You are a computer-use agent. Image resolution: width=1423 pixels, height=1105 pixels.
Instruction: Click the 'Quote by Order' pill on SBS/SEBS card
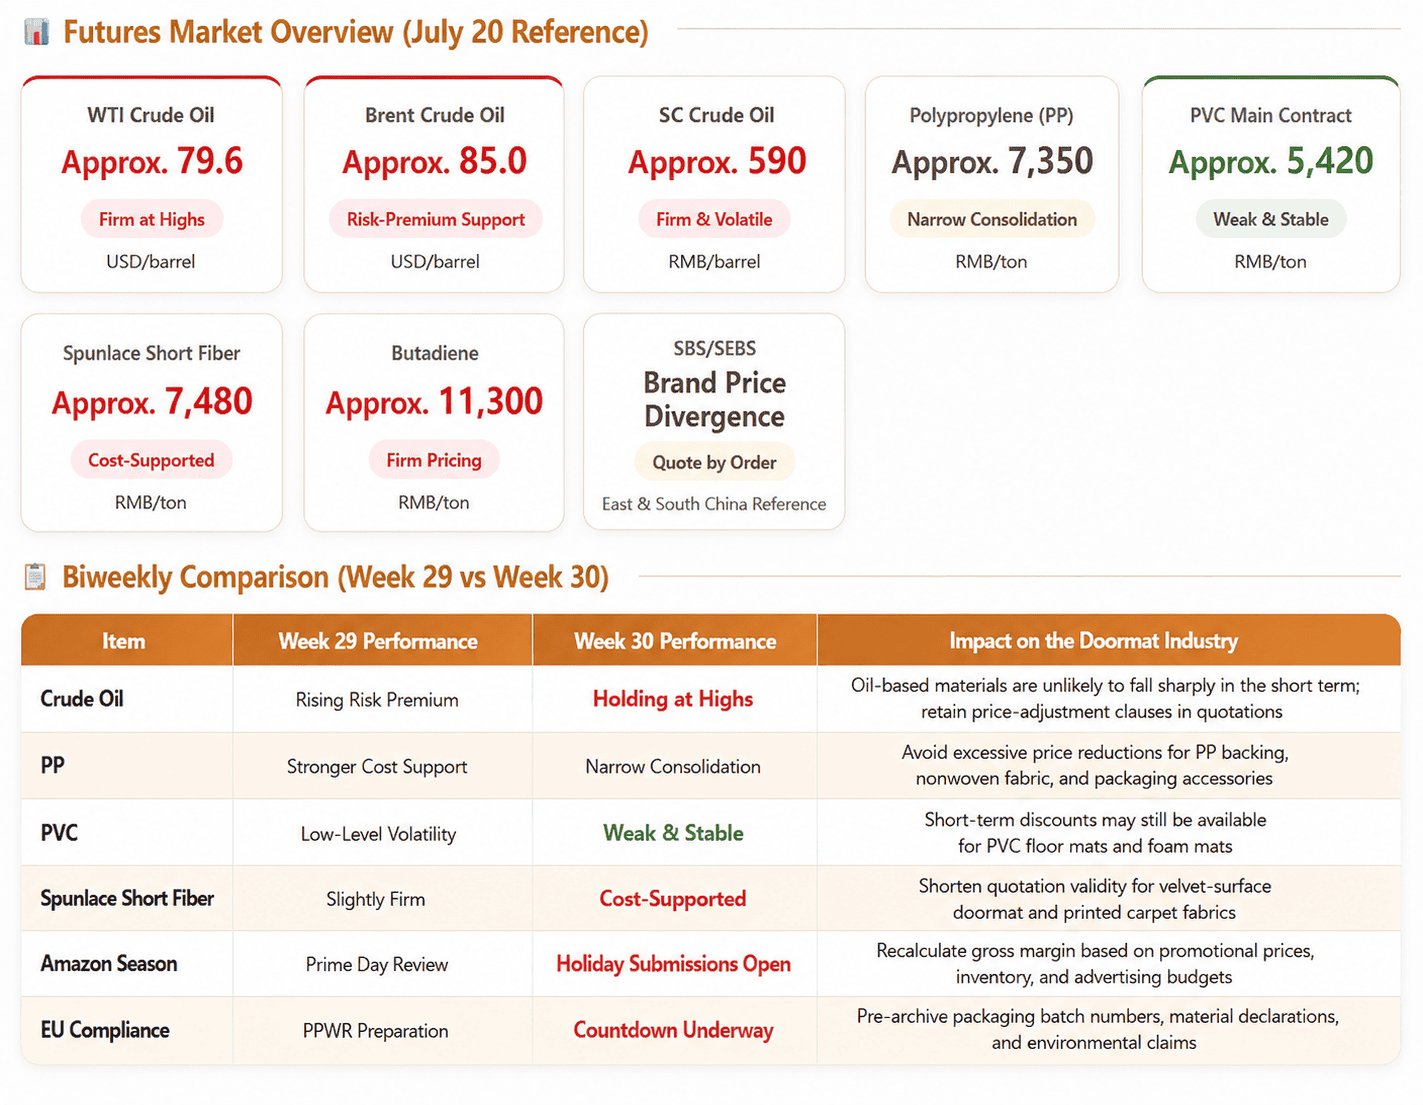(x=714, y=462)
